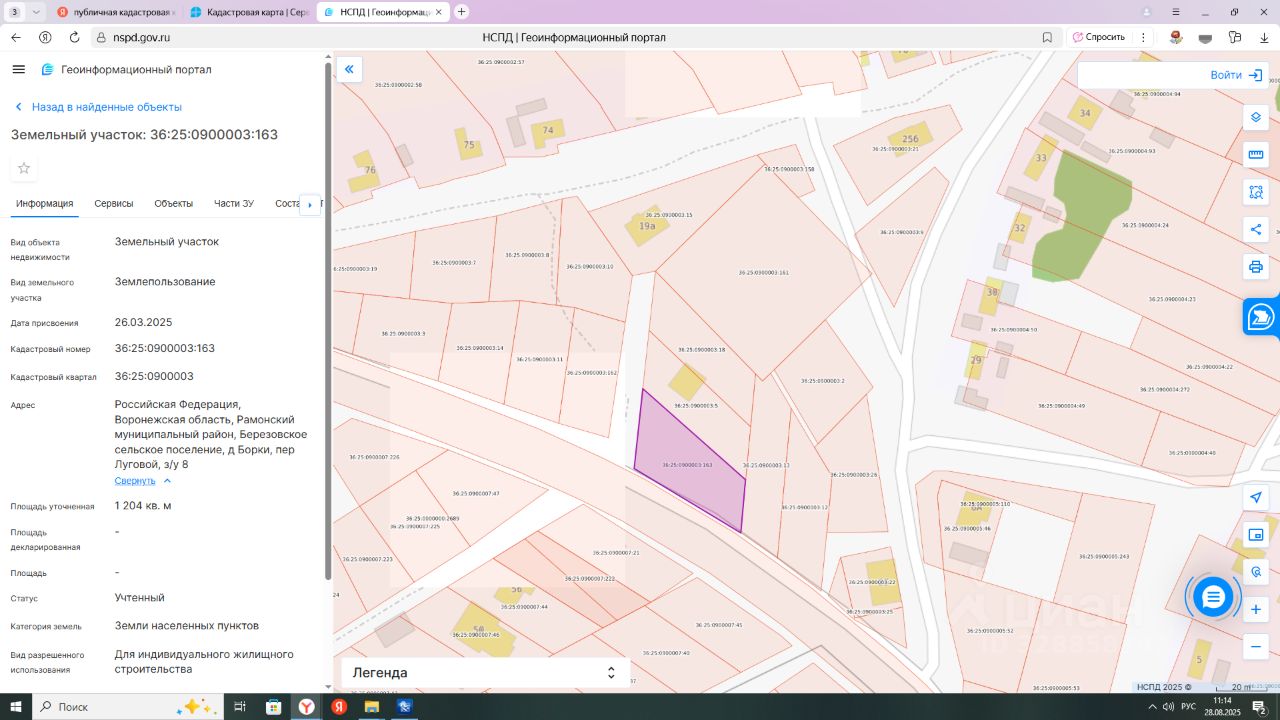This screenshot has height=720, width=1280.
Task: Open the chat support bubble
Action: click(1213, 597)
